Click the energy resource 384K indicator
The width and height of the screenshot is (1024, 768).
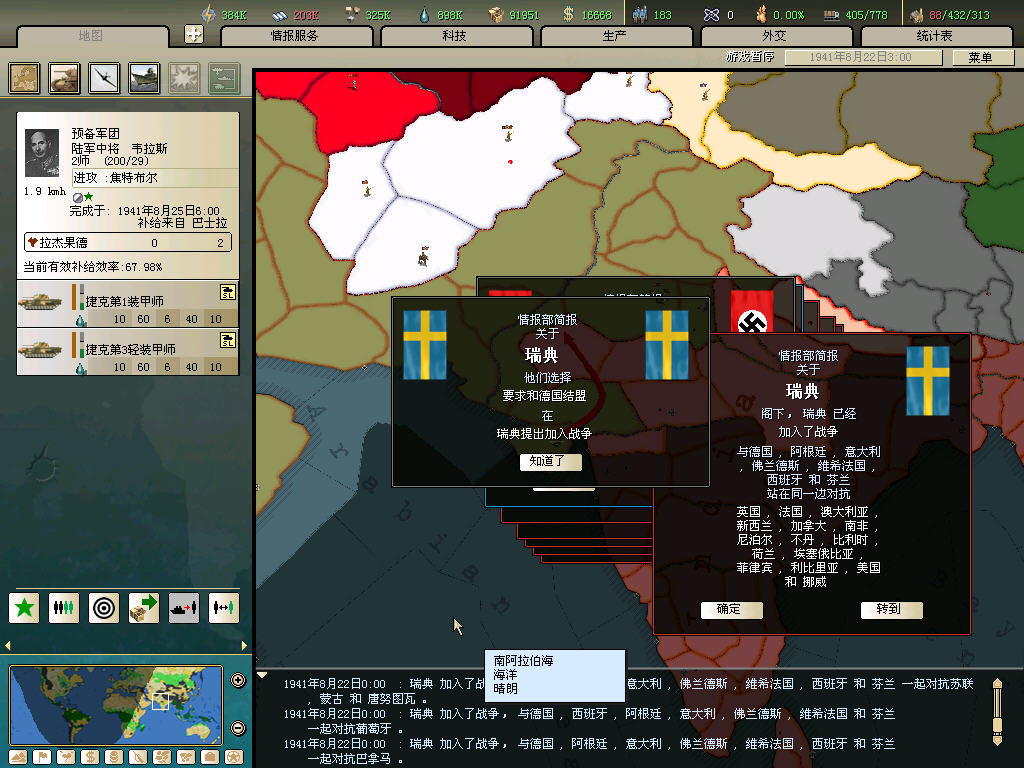(x=224, y=14)
